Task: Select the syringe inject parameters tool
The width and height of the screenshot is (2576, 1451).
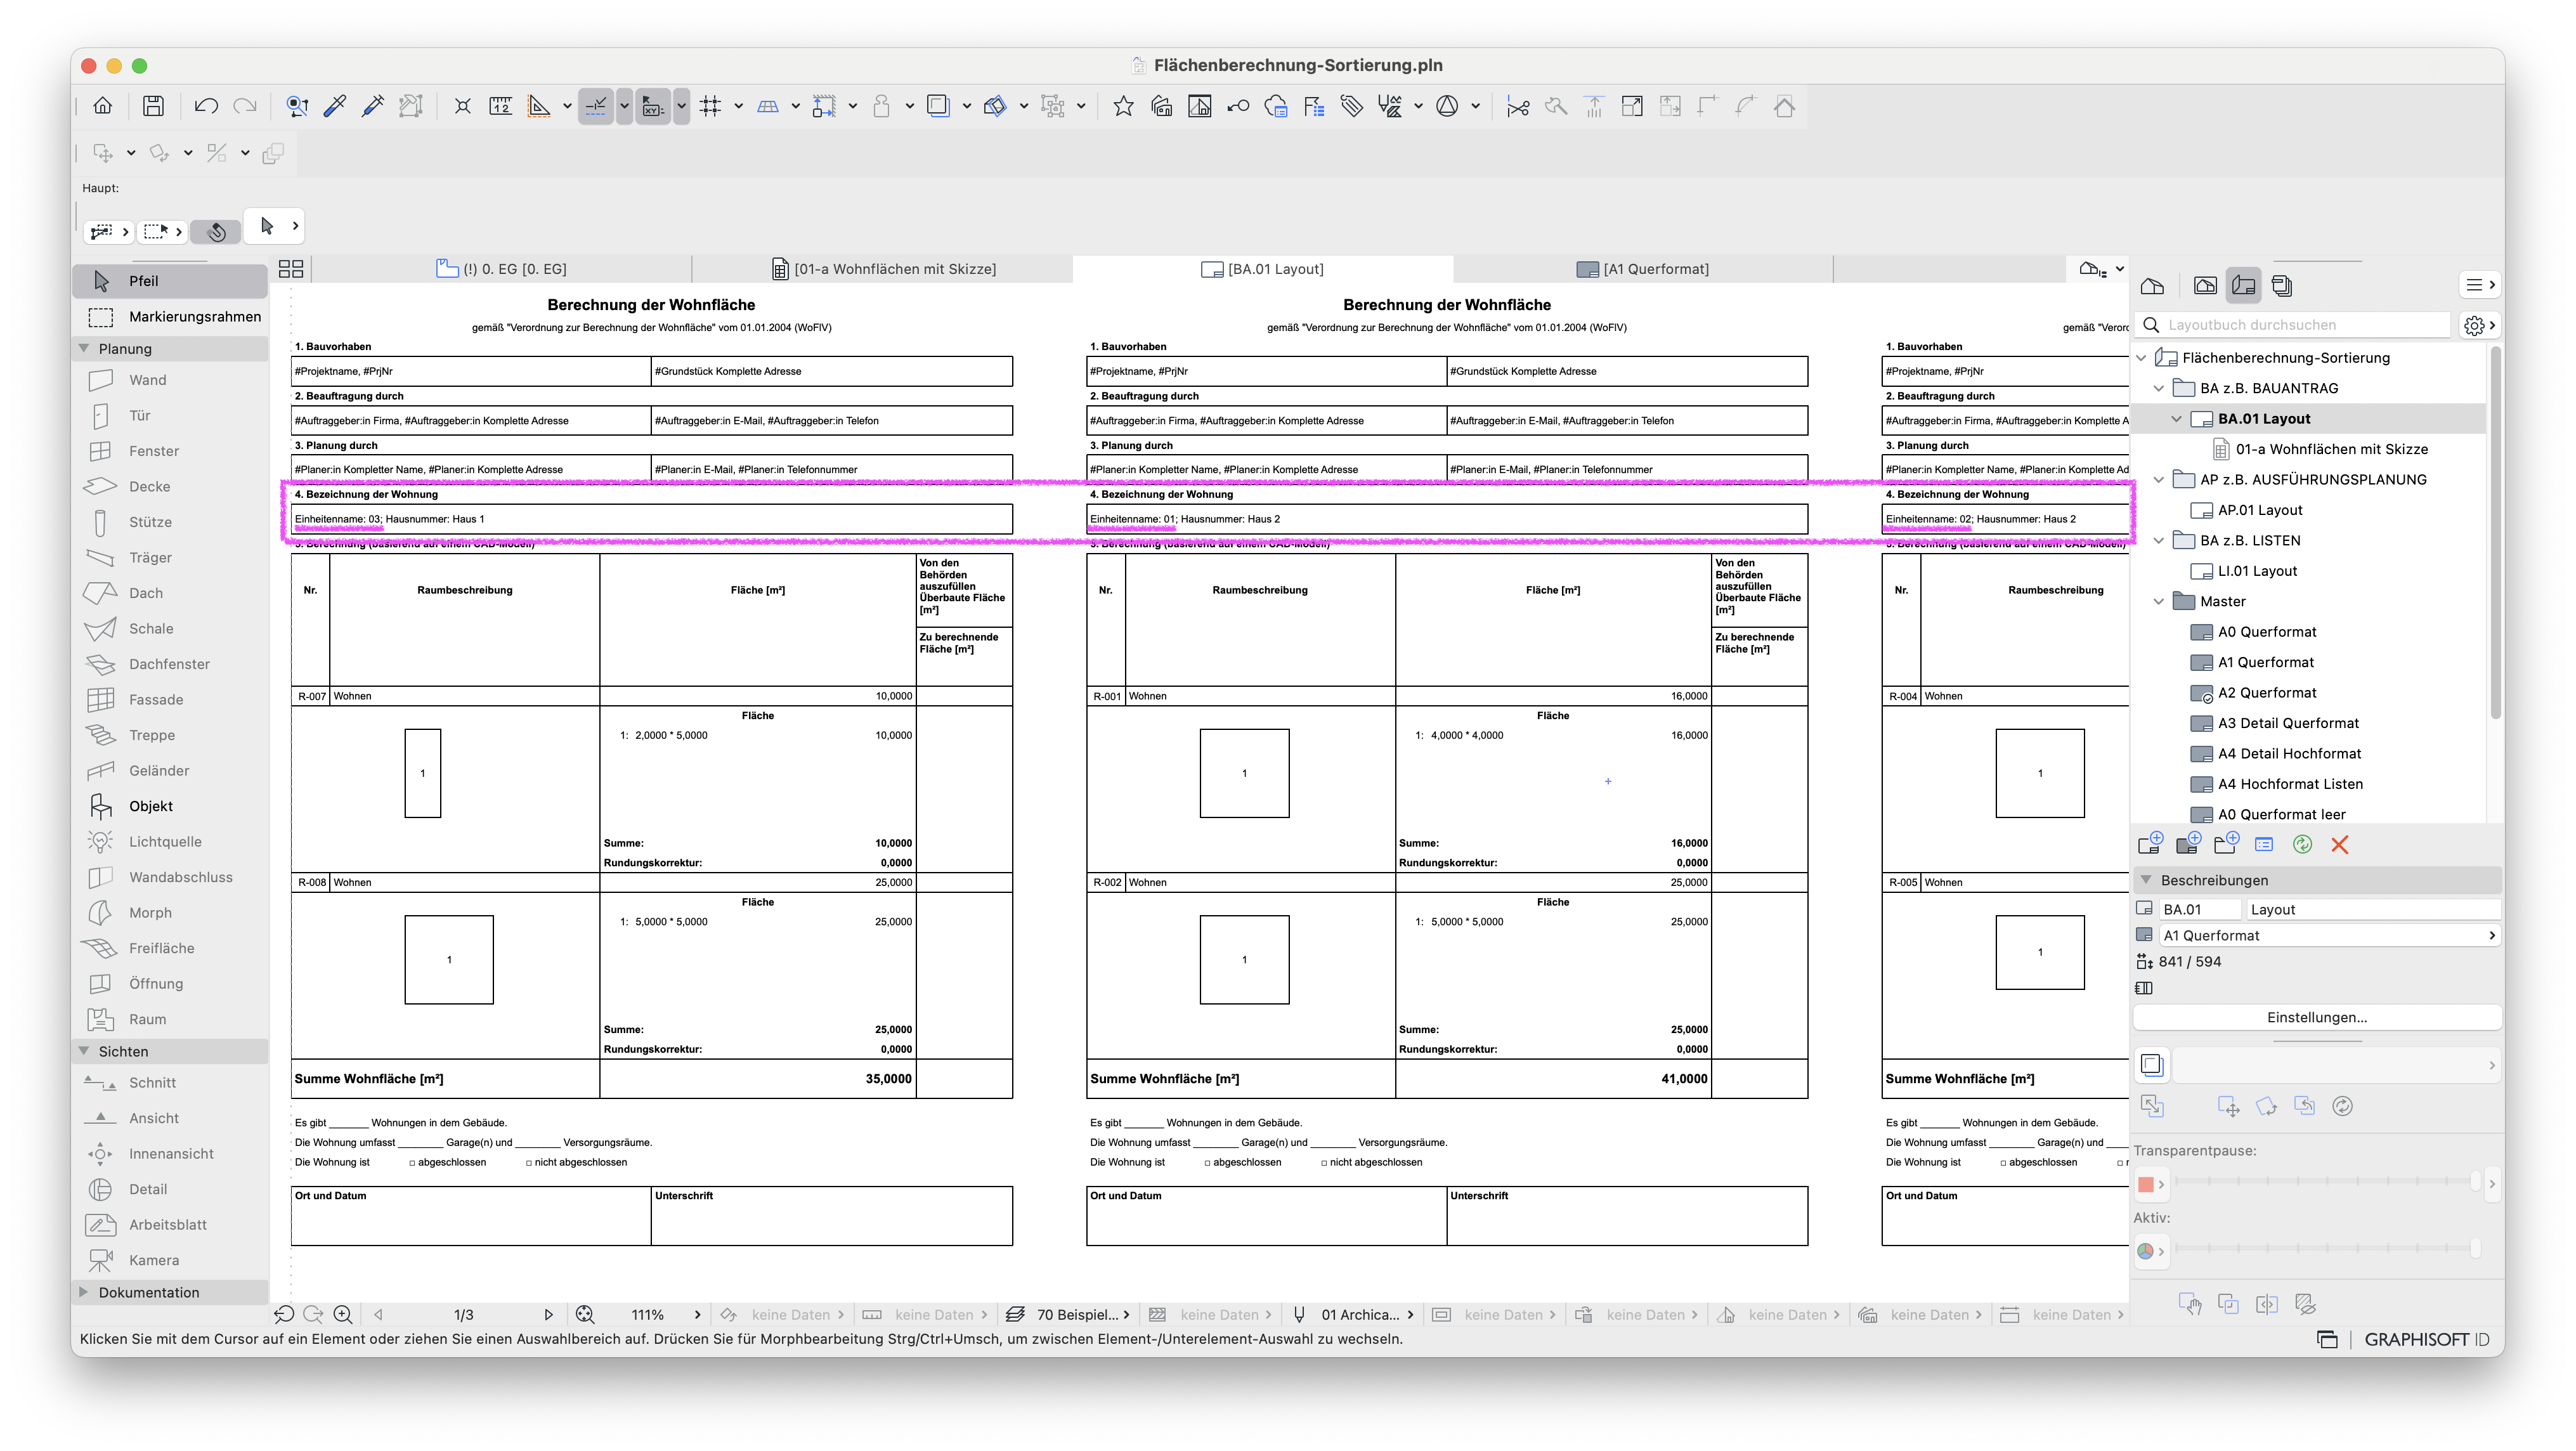Action: coord(373,106)
